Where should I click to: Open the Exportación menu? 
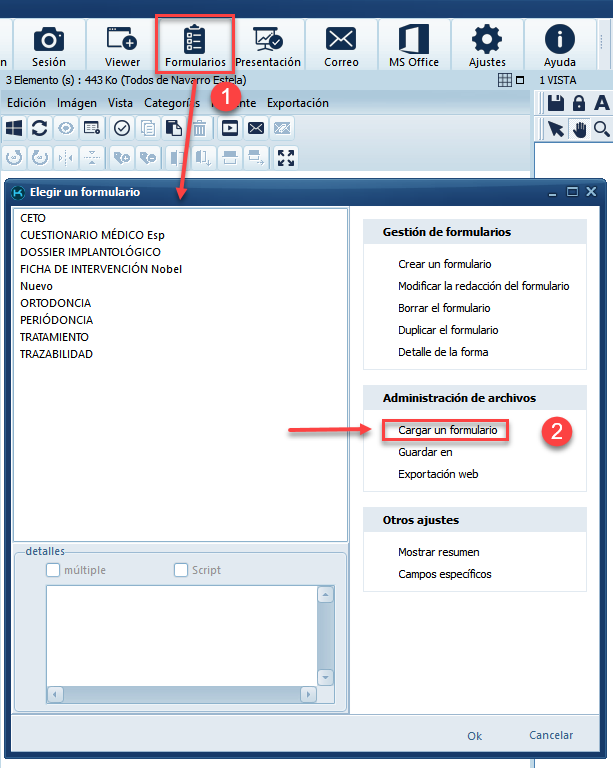click(297, 103)
